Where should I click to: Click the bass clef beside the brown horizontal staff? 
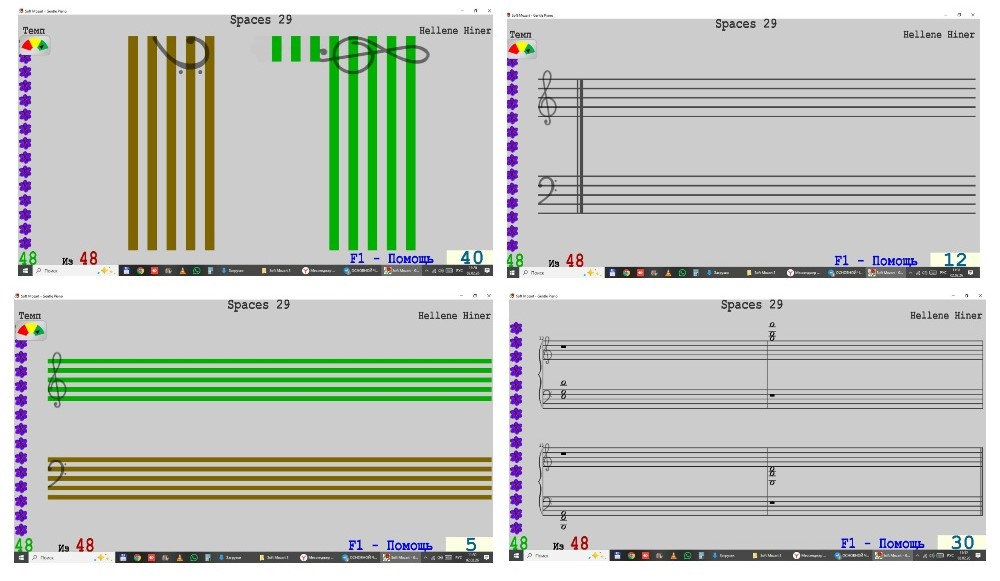(x=58, y=474)
